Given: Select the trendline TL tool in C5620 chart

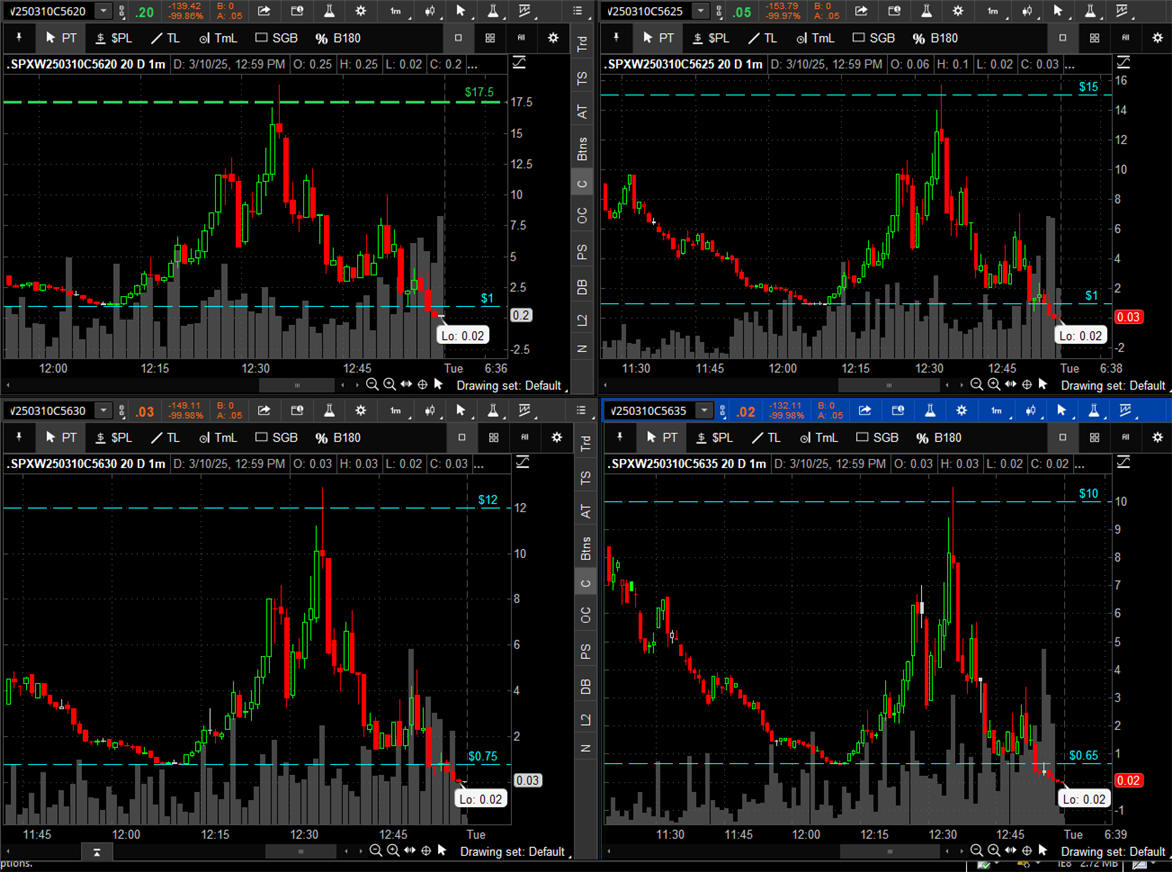Looking at the screenshot, I should point(164,38).
